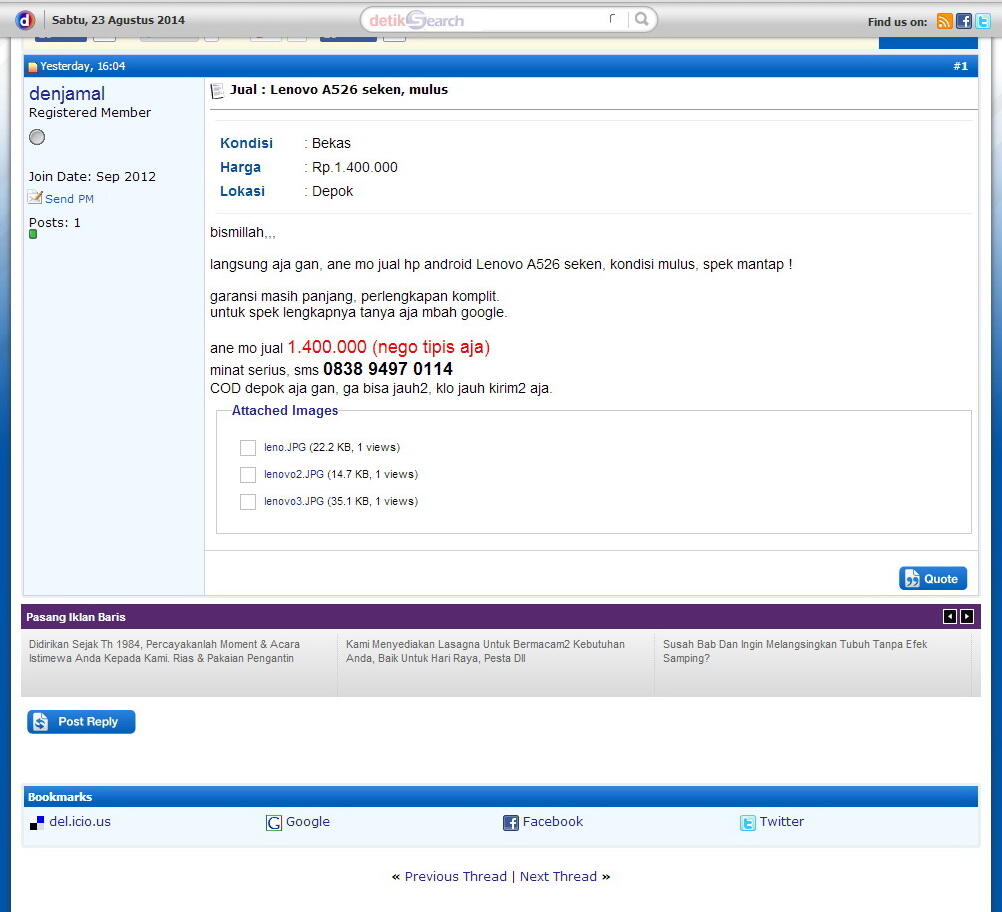This screenshot has height=912, width=1002.
Task: Share the thread via Facebook link
Action: pyautogui.click(x=553, y=821)
